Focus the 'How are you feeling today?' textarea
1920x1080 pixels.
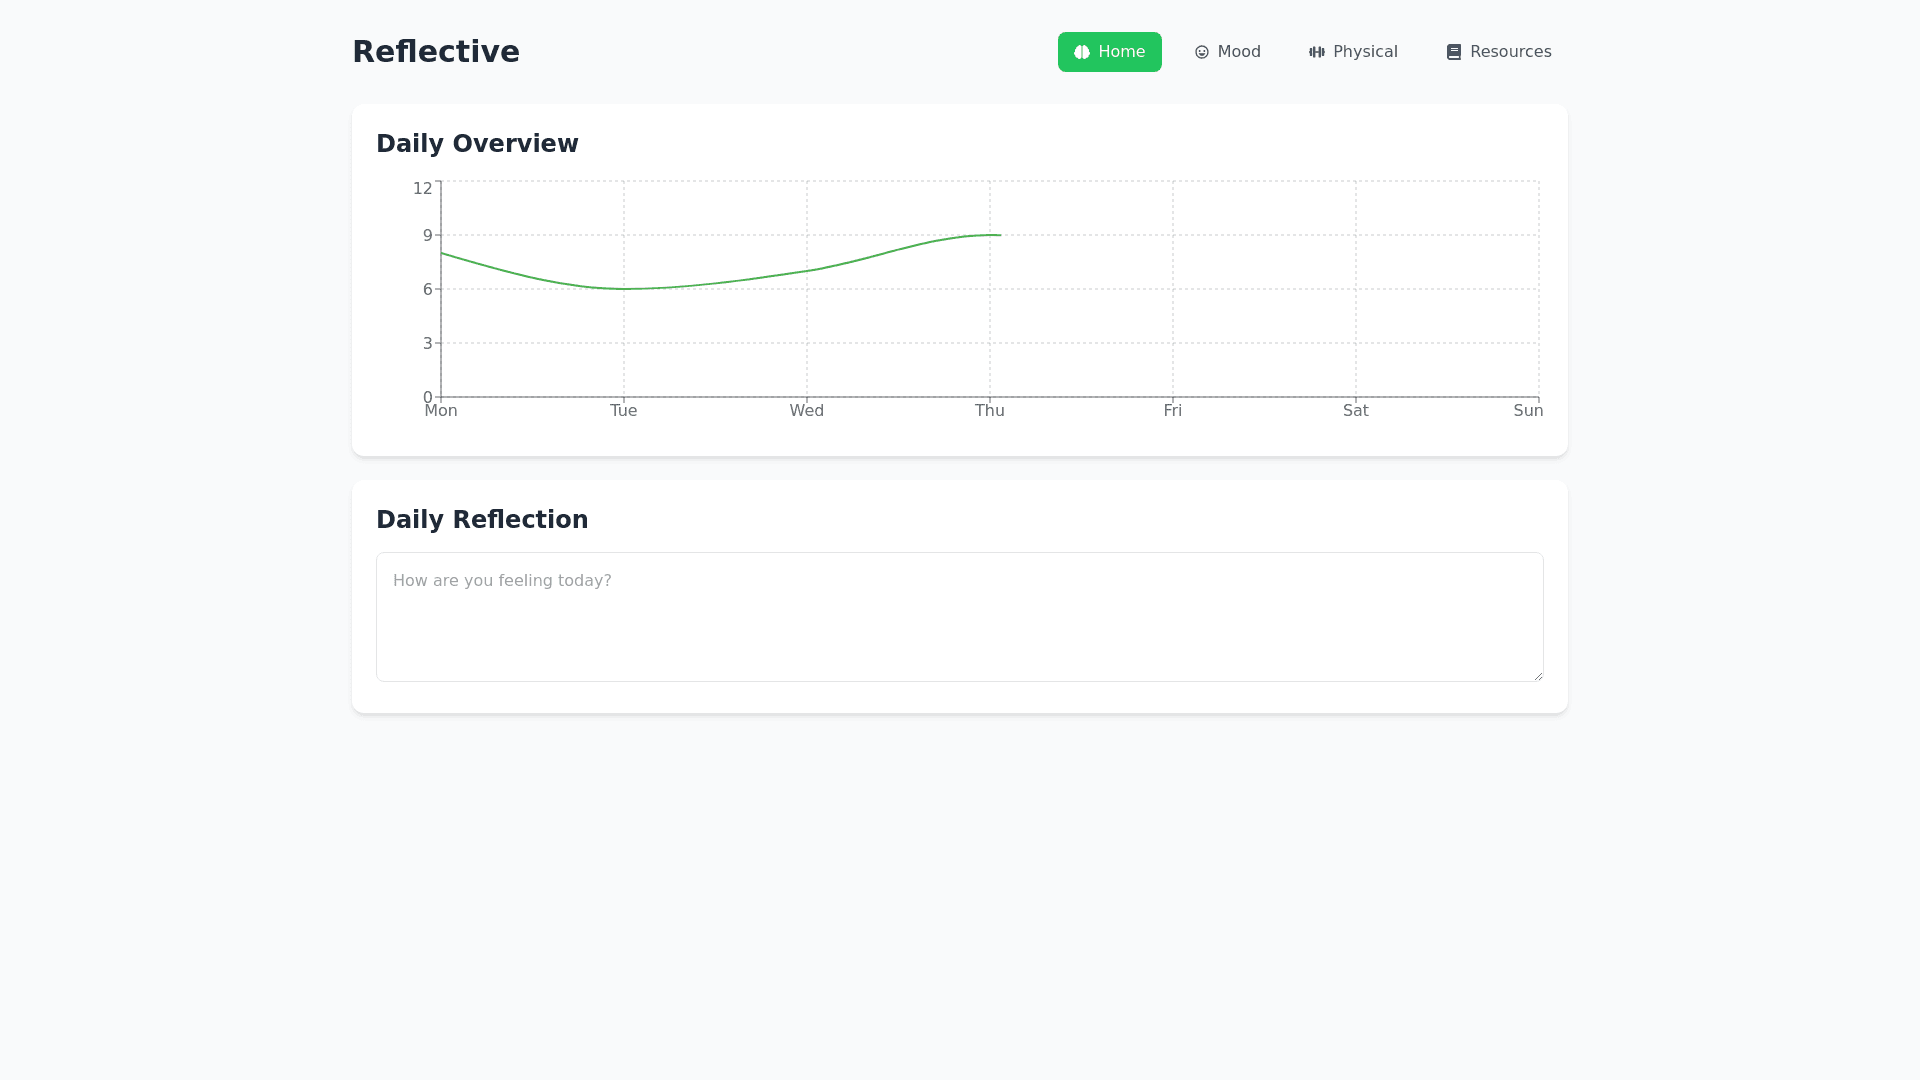click(x=960, y=617)
